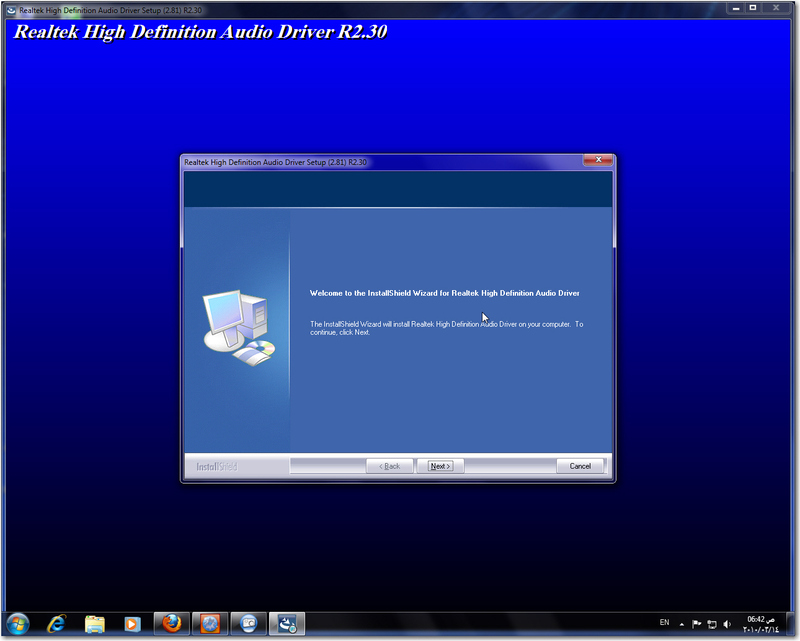Click the show desktop strip beside the clock

(790, 624)
